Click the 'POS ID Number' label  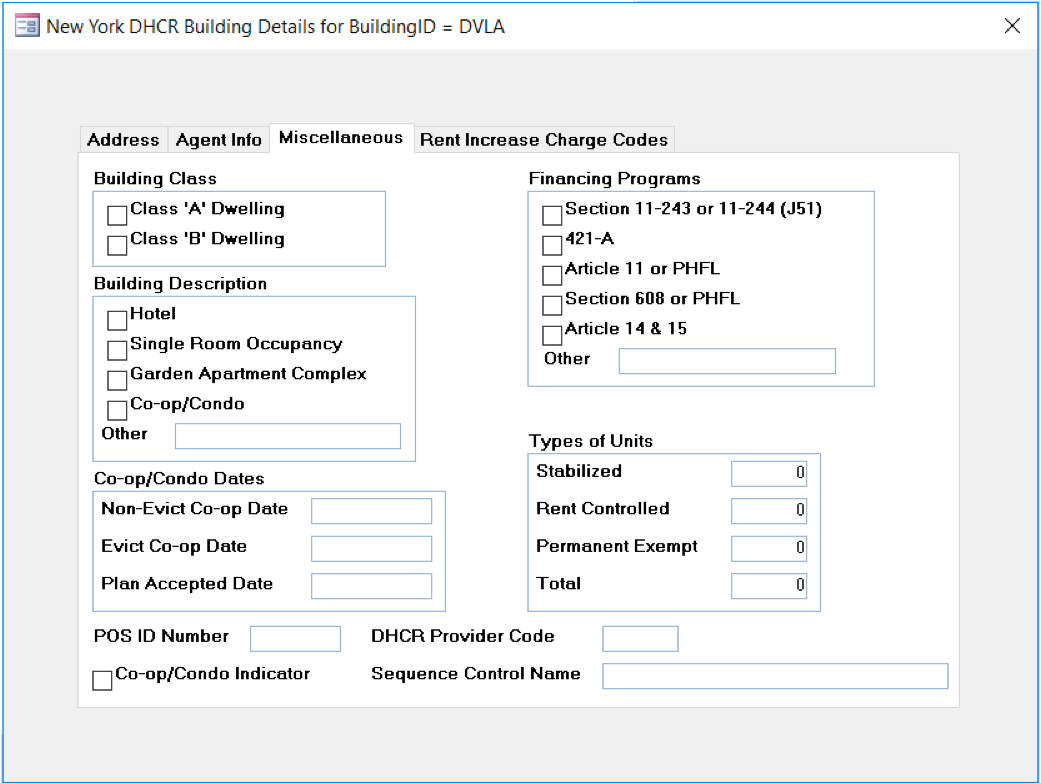pos(161,636)
